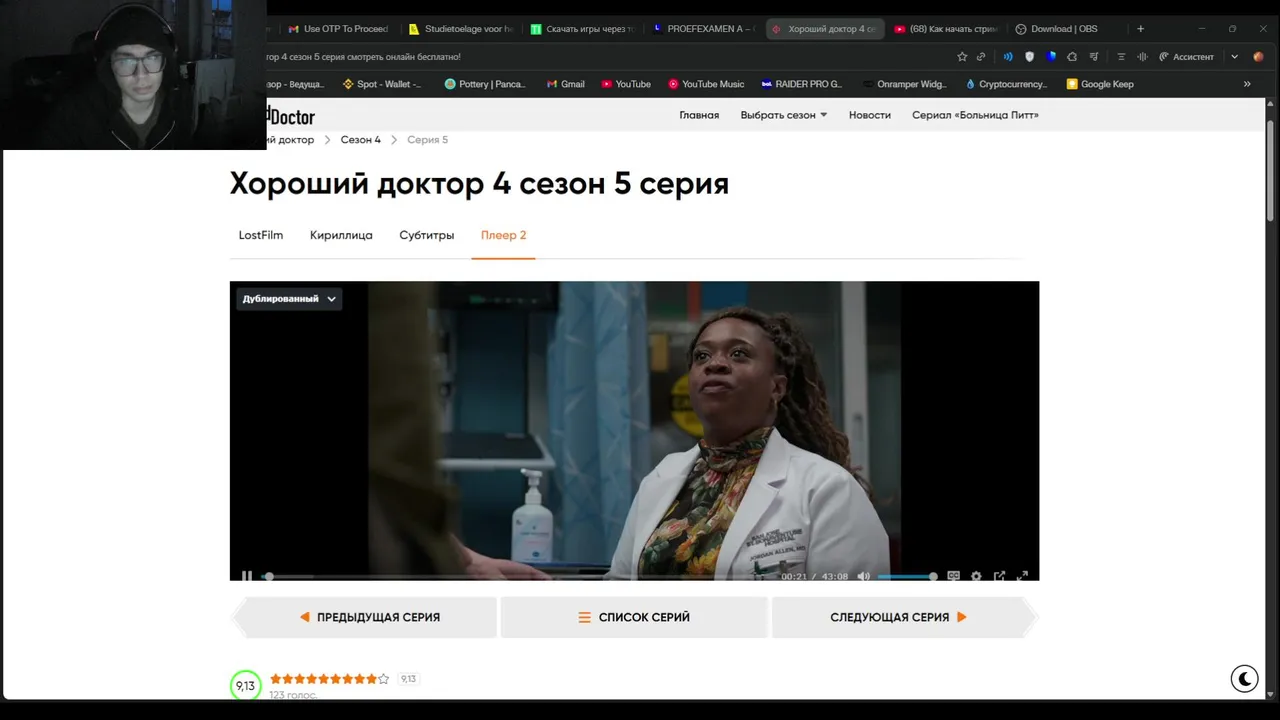Viewport: 1280px width, 720px height.
Task: Toggle closed captions in the player
Action: [x=953, y=576]
